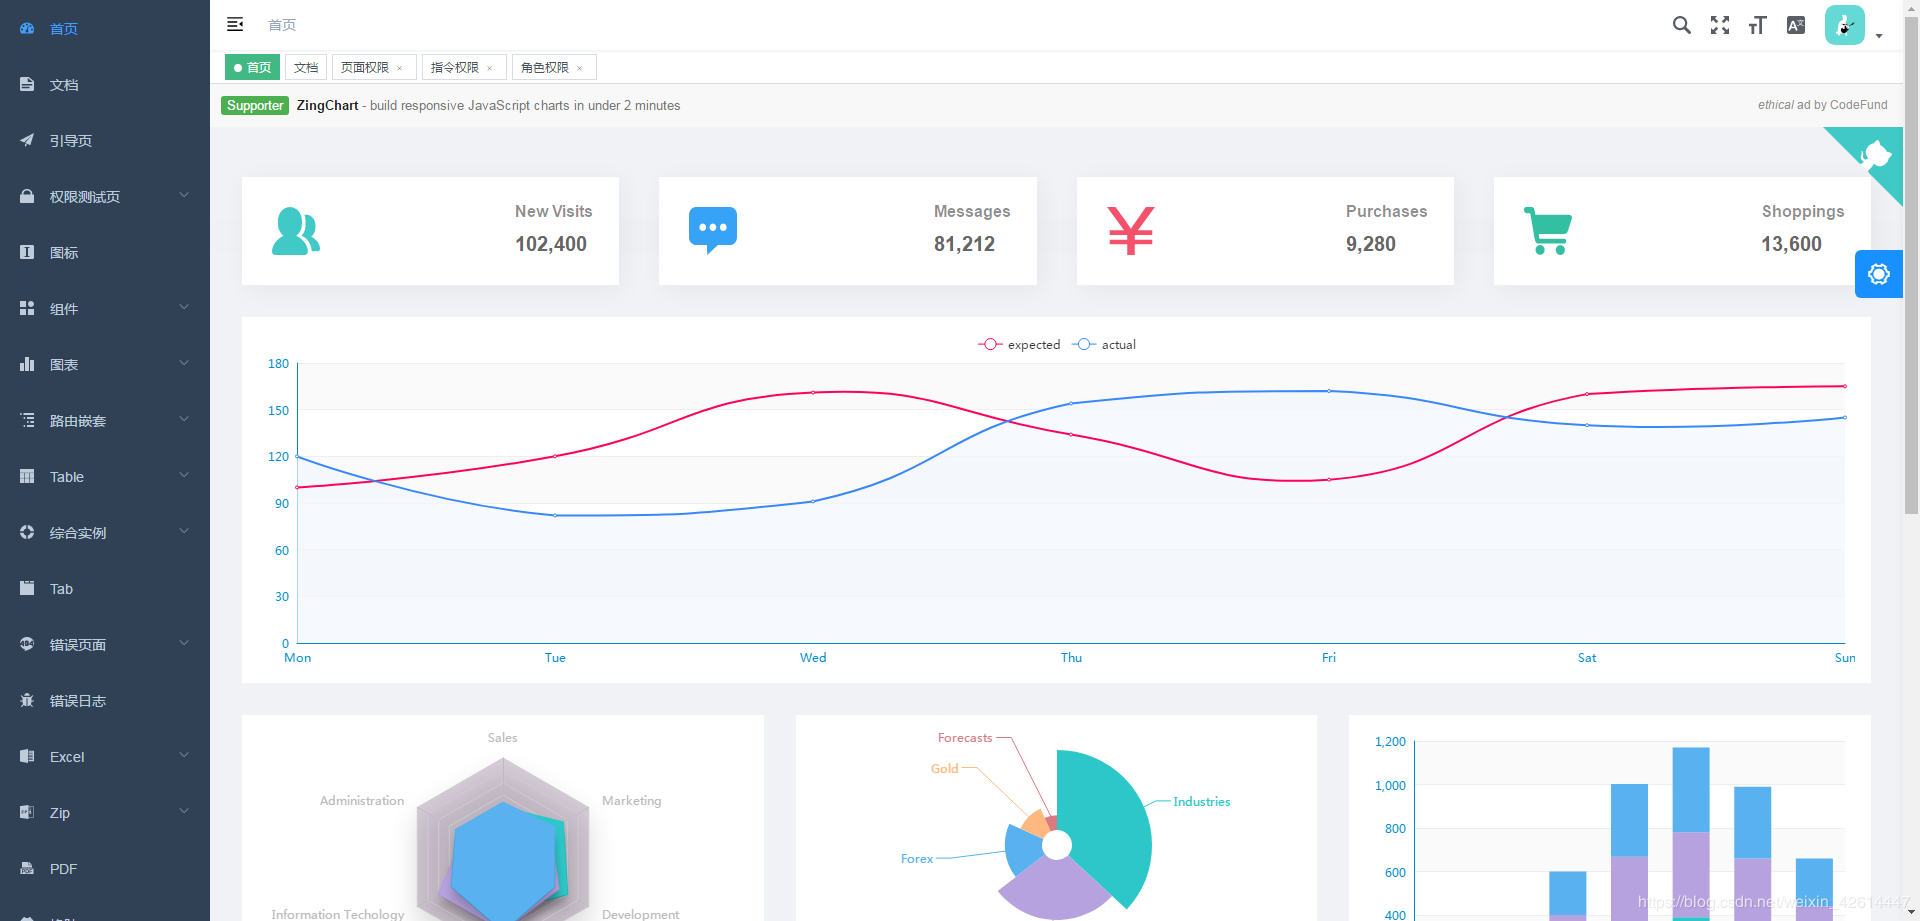
Task: Click the Purchases yen icon
Action: (x=1130, y=231)
